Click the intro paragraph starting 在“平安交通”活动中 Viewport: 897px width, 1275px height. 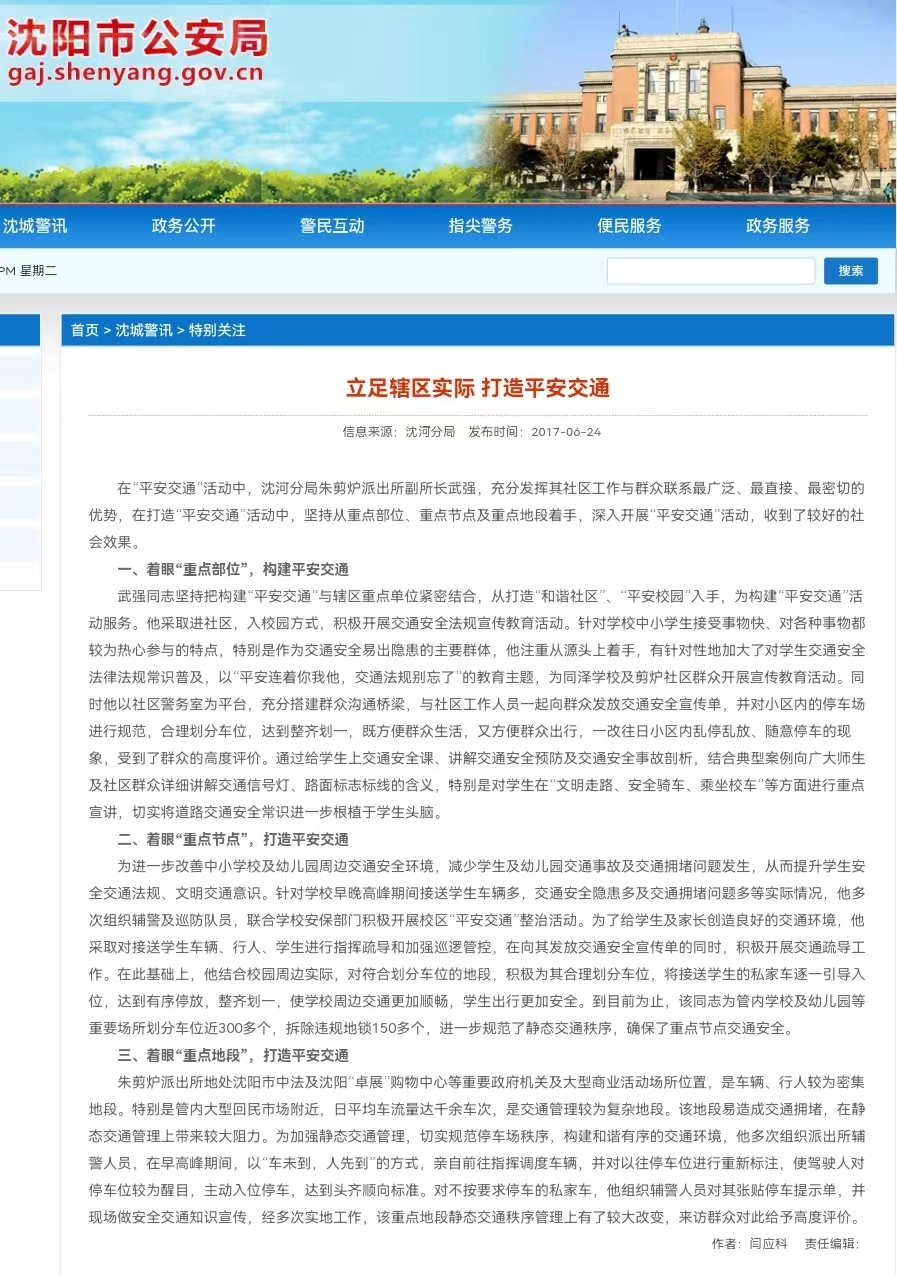478,515
